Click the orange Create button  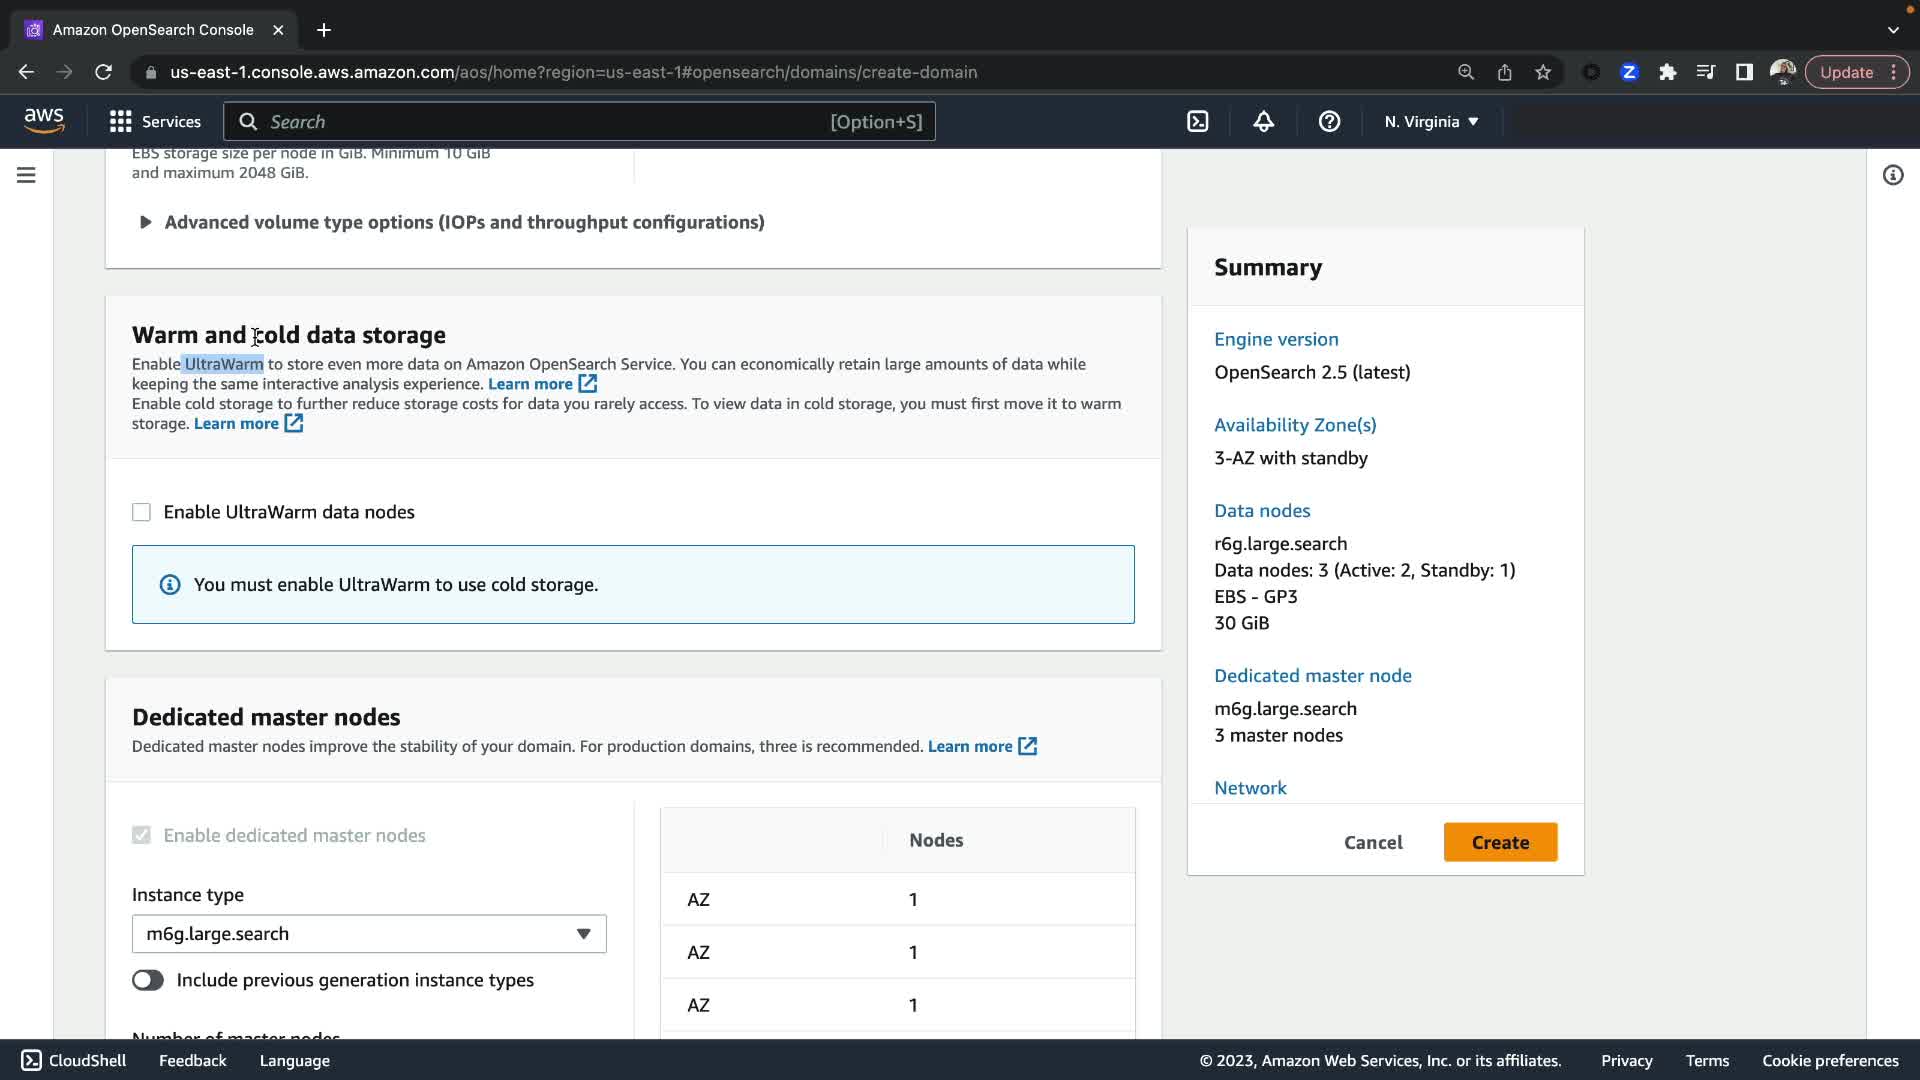[x=1499, y=842]
